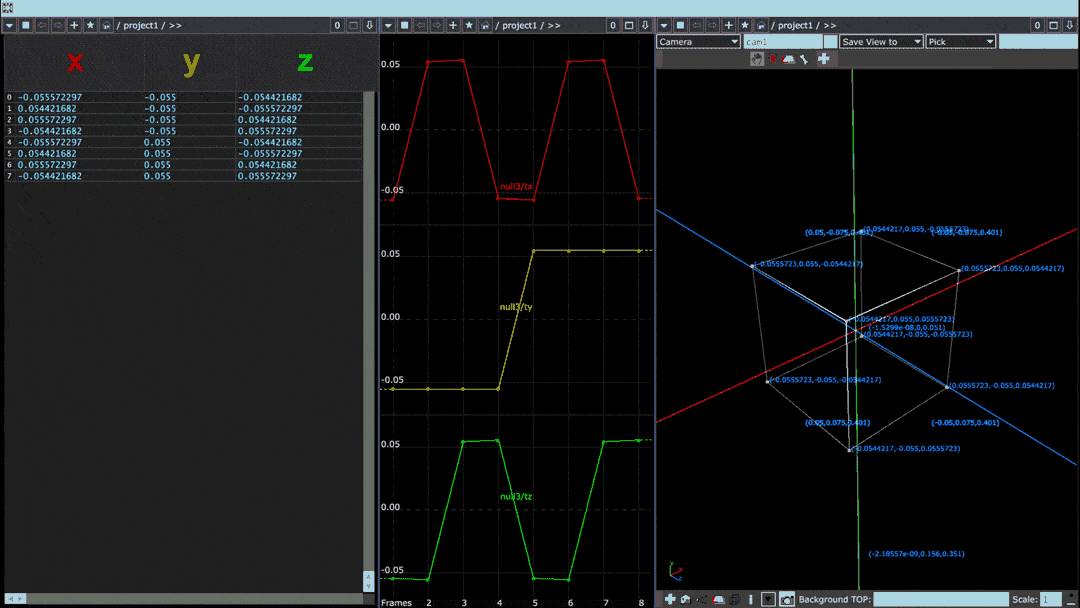Click the home icon in the right pane
The height and width of the screenshot is (608, 1080).
click(x=760, y=25)
